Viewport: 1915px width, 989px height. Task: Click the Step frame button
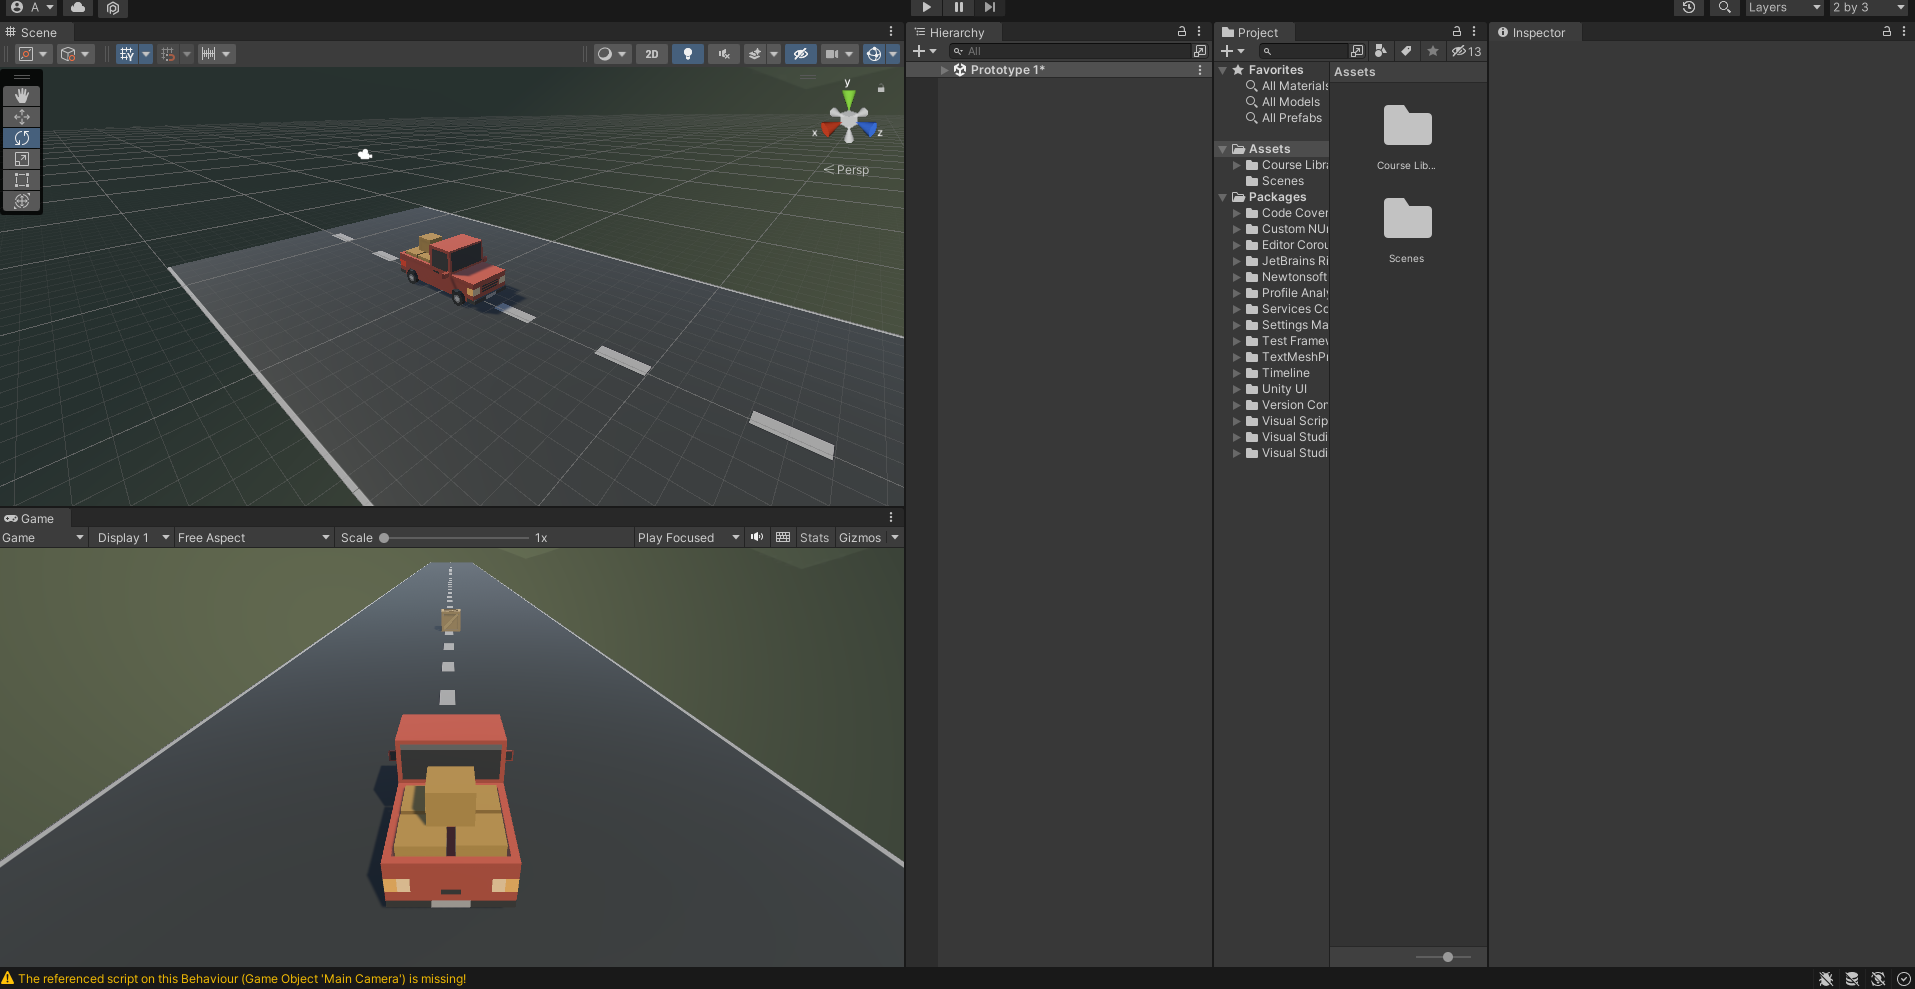pos(989,8)
